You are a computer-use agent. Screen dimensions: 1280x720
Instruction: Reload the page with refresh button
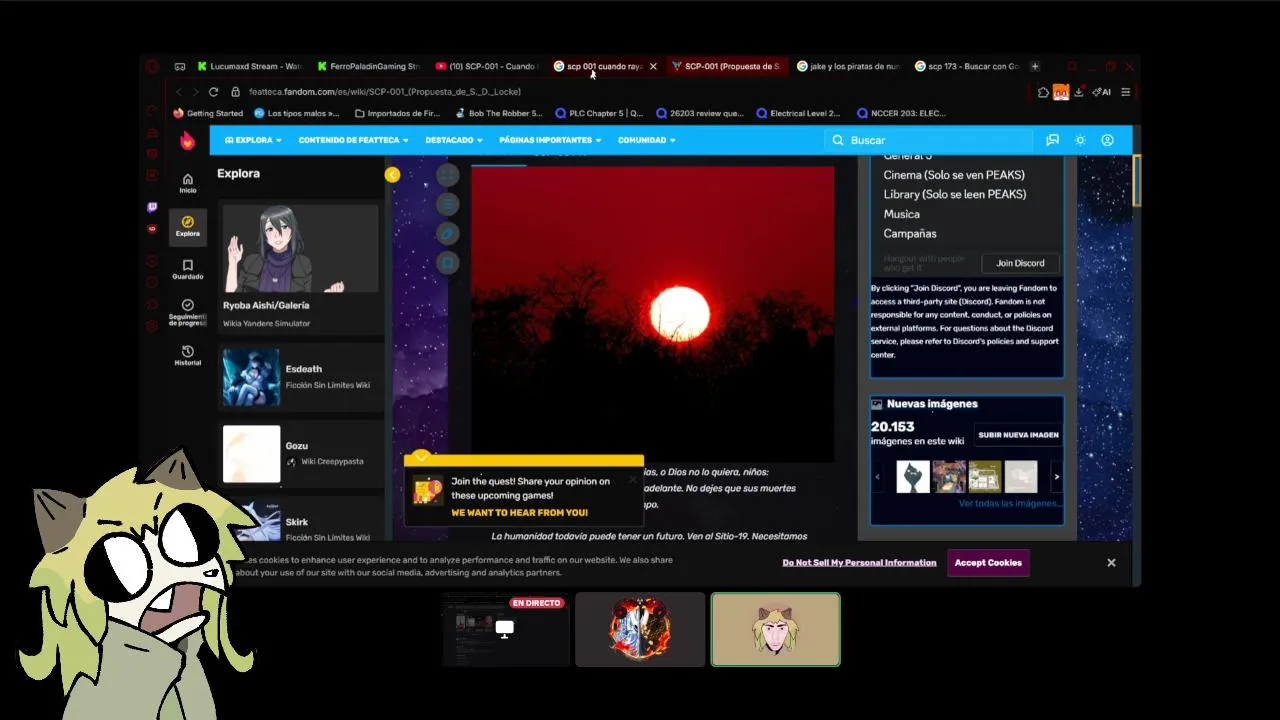tap(213, 92)
